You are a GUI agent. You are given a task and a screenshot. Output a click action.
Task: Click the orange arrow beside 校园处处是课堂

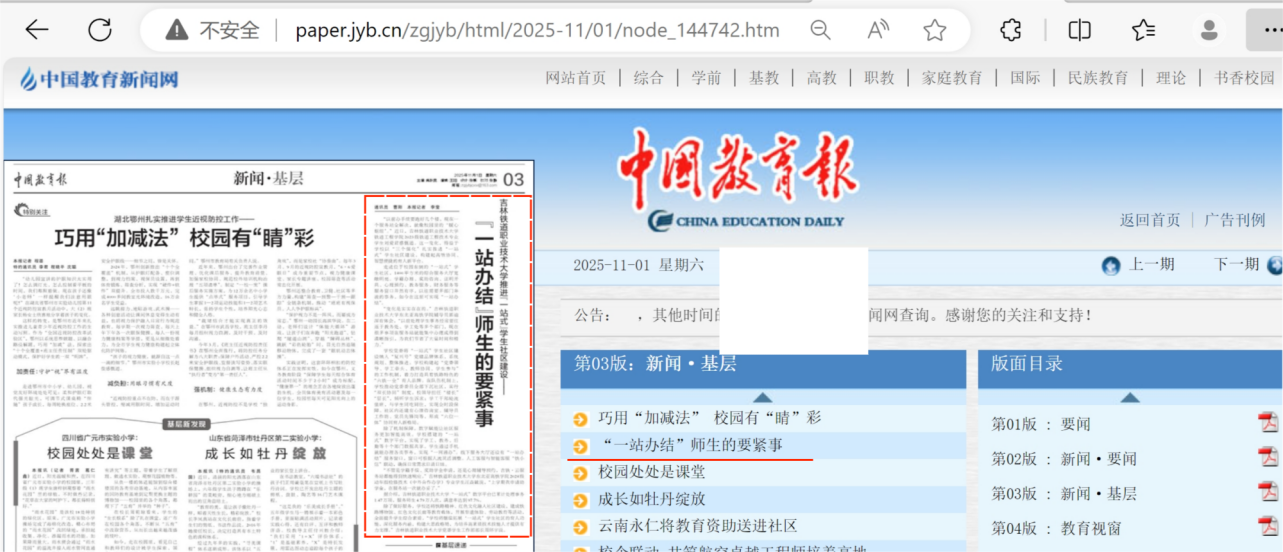pos(580,472)
